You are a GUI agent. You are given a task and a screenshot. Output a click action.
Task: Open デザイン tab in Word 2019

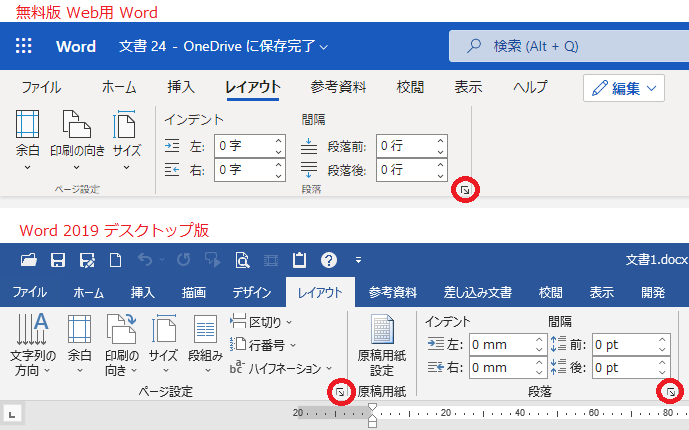252,292
